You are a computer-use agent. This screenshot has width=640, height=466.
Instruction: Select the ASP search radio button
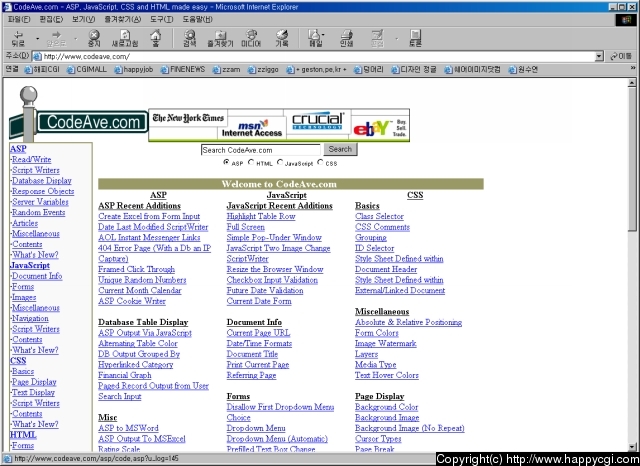226,162
